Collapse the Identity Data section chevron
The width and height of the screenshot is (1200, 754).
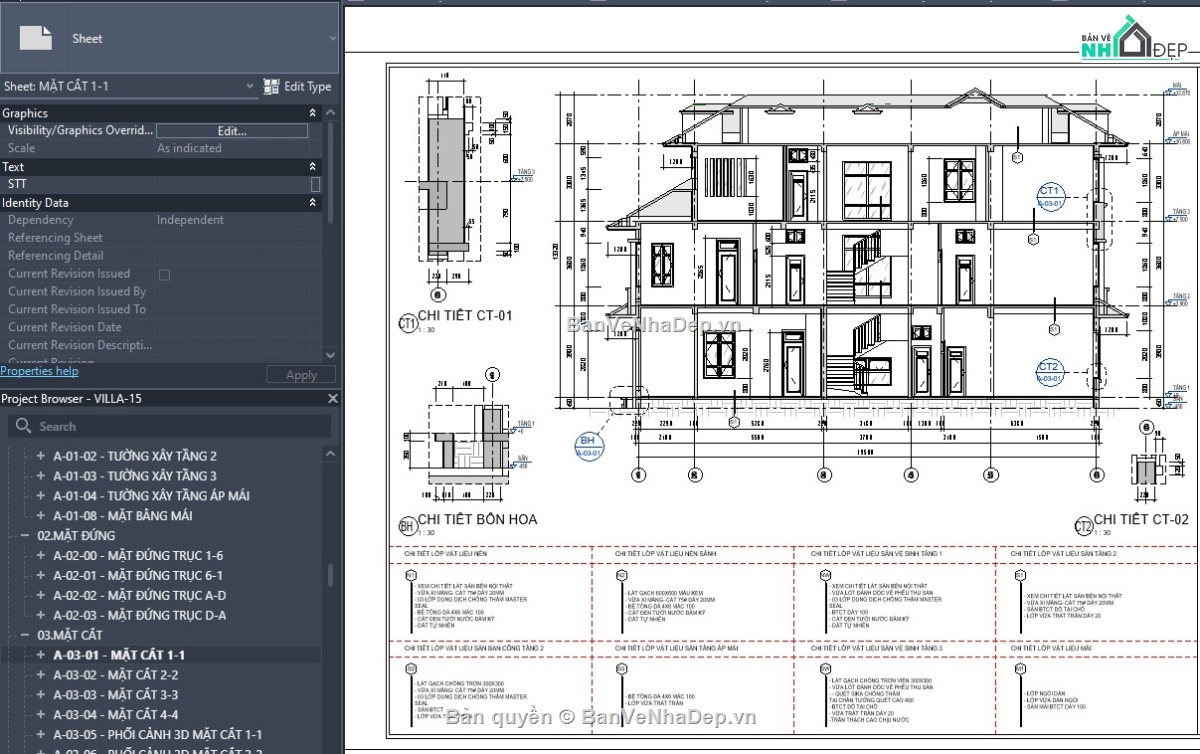pos(311,202)
